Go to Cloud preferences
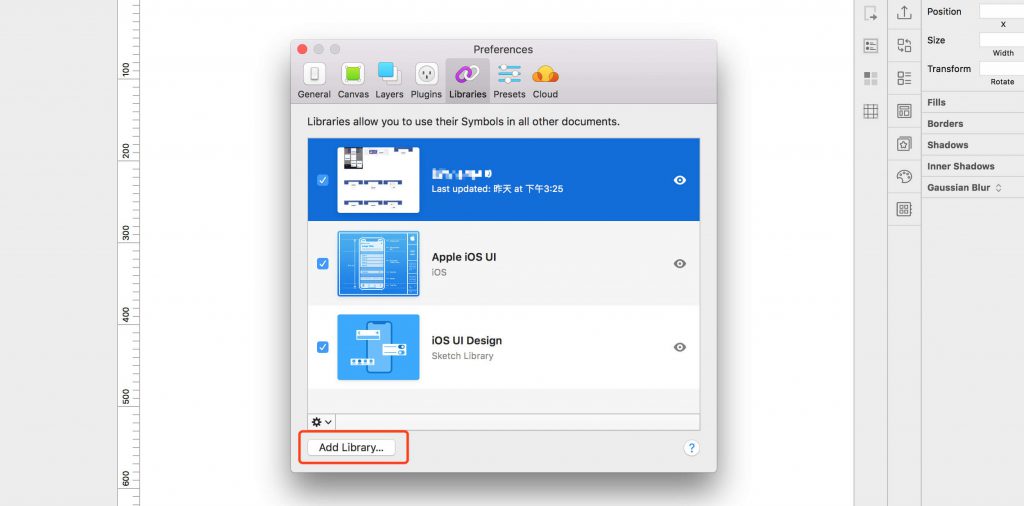The width and height of the screenshot is (1024, 506). pos(545,80)
